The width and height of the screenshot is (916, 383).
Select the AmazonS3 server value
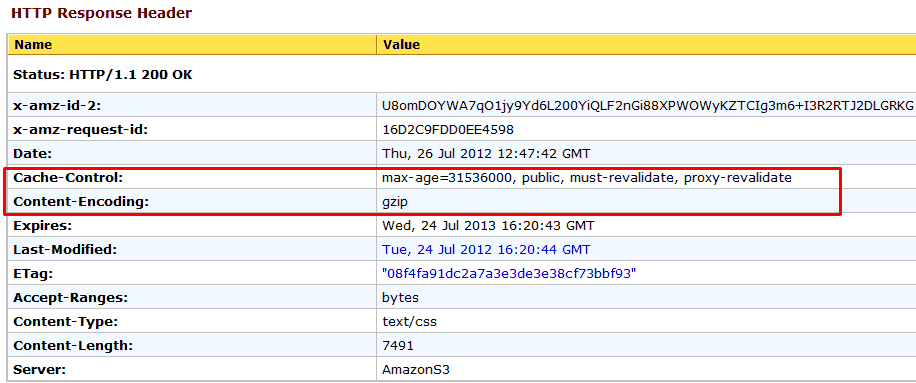pyautogui.click(x=416, y=370)
